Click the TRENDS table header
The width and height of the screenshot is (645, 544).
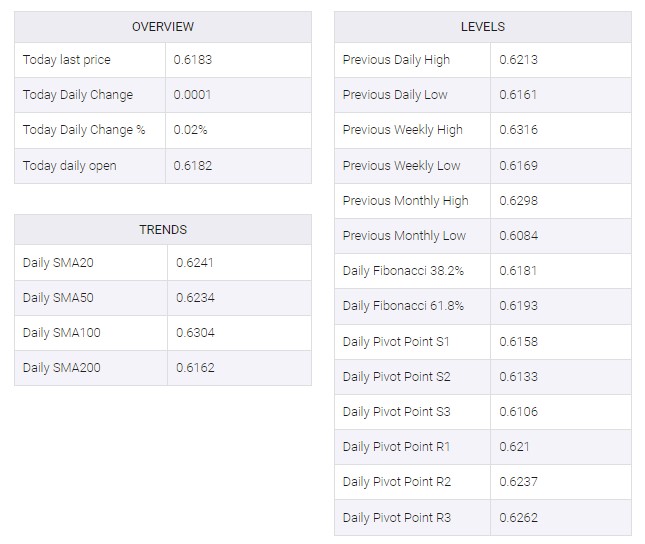click(163, 230)
